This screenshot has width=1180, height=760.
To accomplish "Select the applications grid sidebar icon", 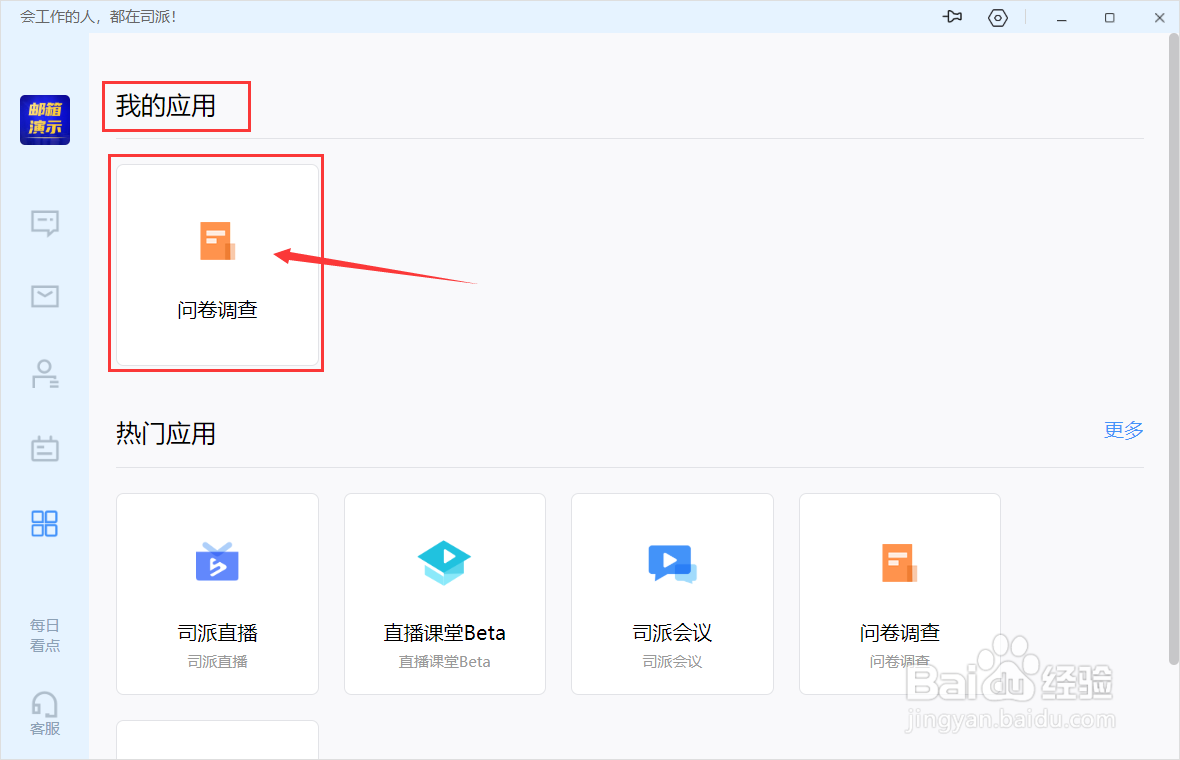I will click(x=44, y=523).
